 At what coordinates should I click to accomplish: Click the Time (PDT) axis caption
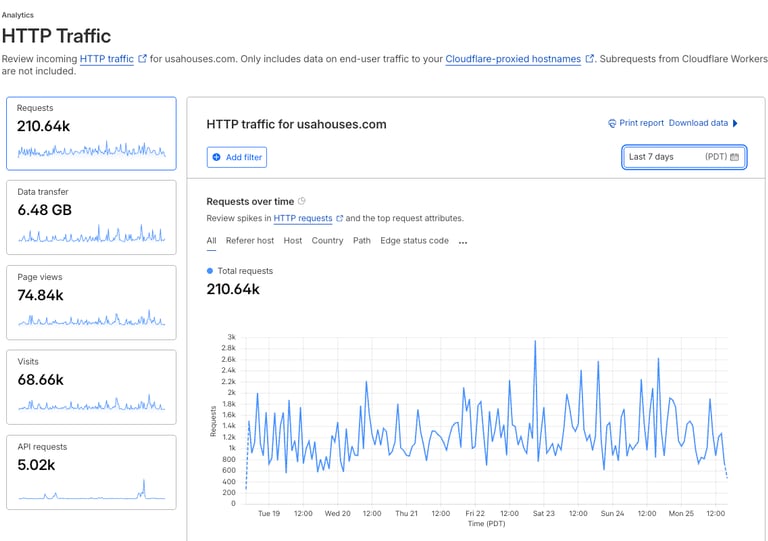pyautogui.click(x=486, y=523)
